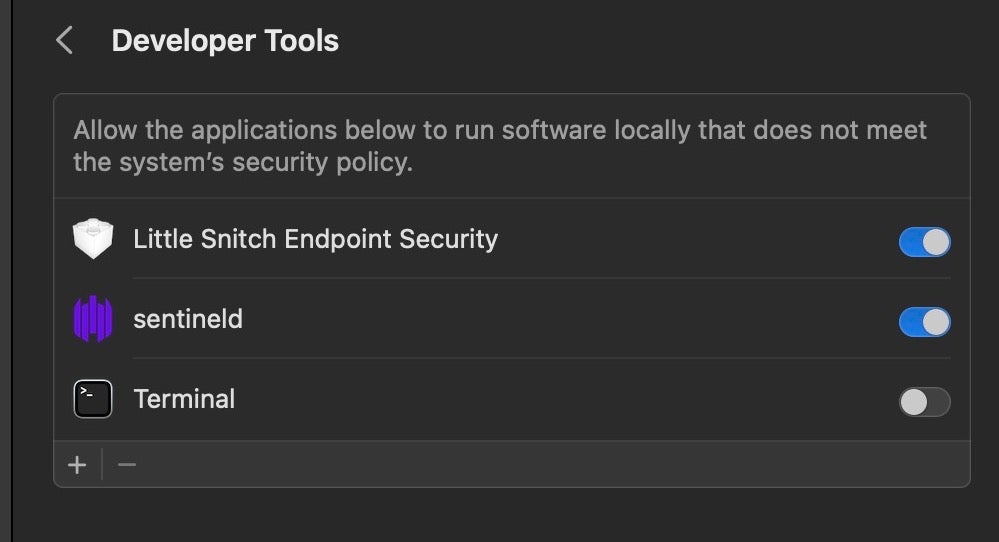Click blank space in the Terminal row
The height and width of the screenshot is (542, 999).
(x=560, y=400)
